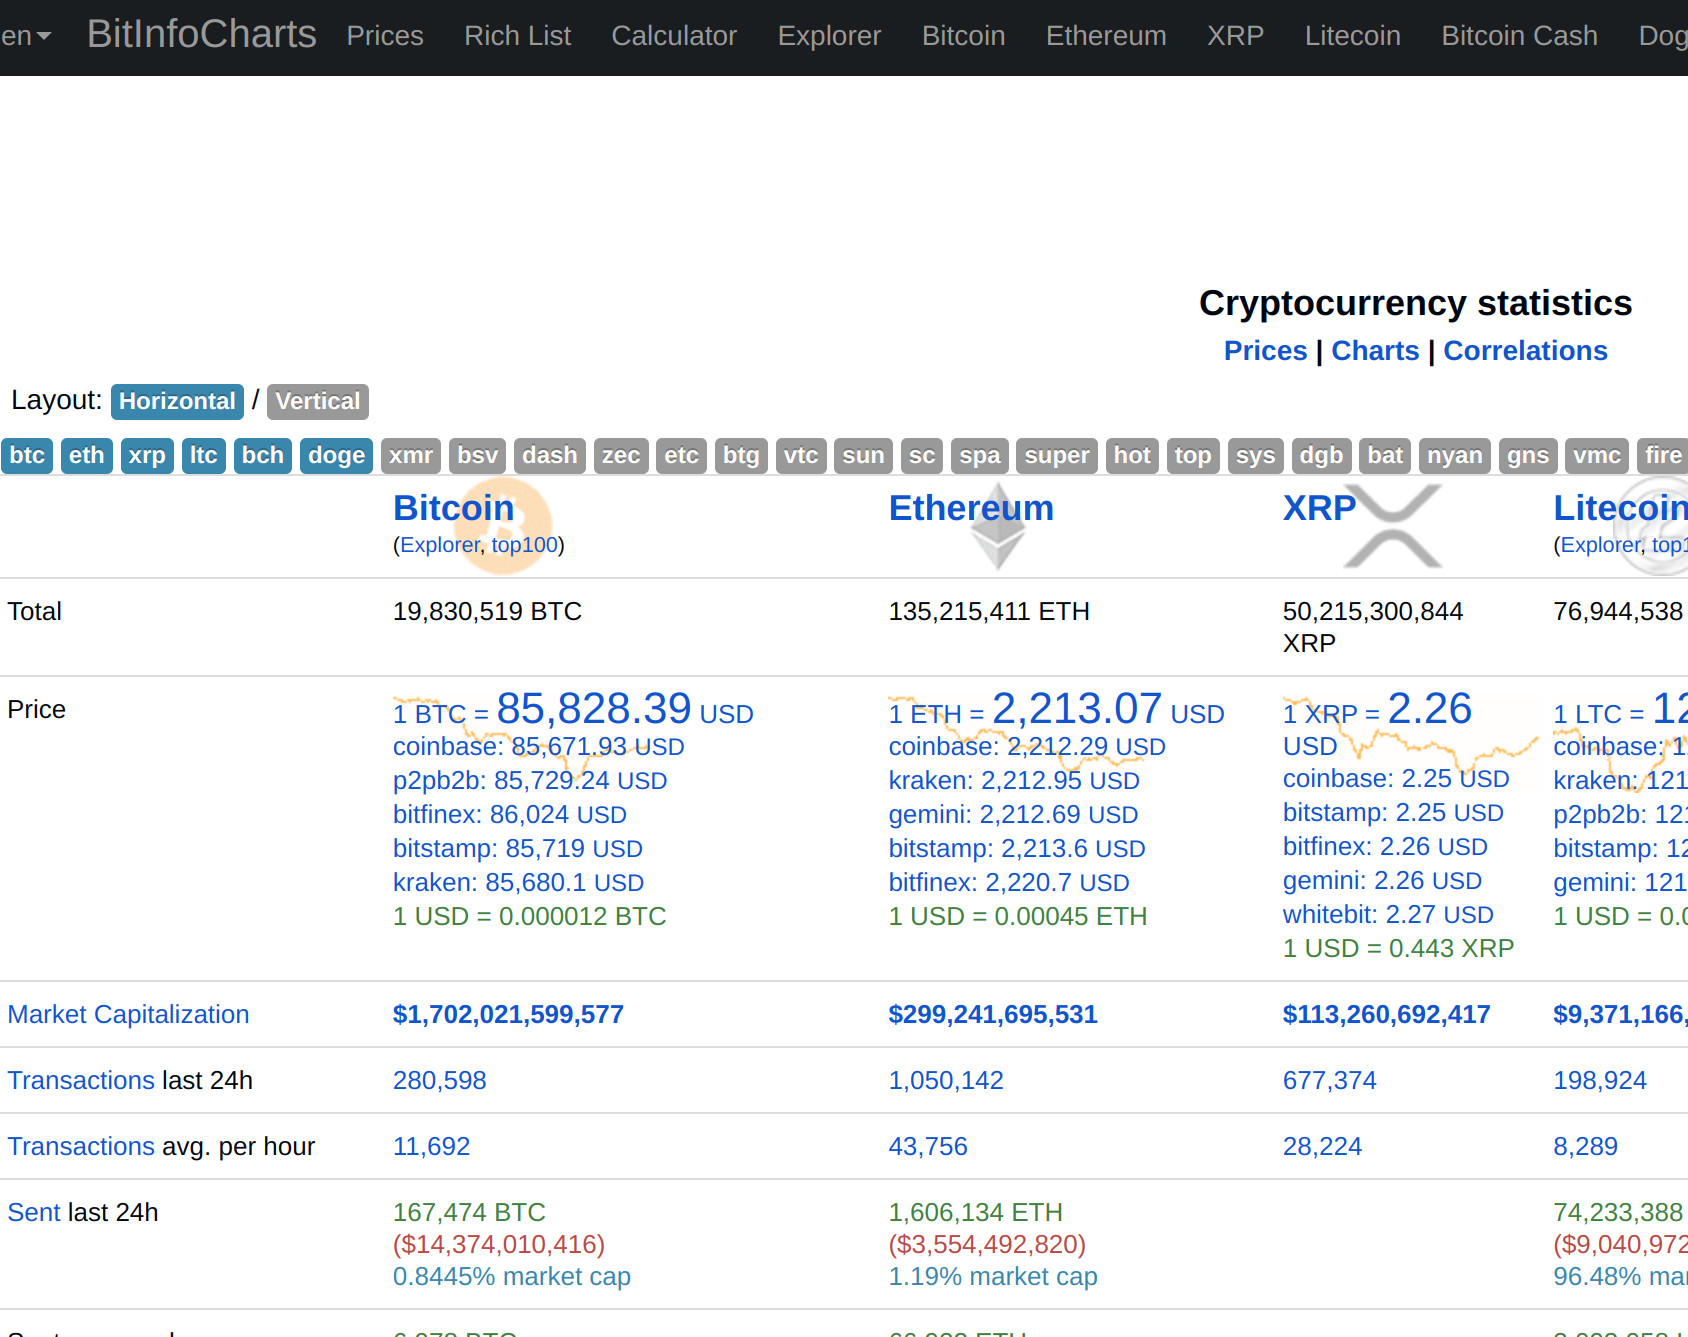This screenshot has width=1688, height=1337.
Task: Toggle the bsv coin tag
Action: 478,456
